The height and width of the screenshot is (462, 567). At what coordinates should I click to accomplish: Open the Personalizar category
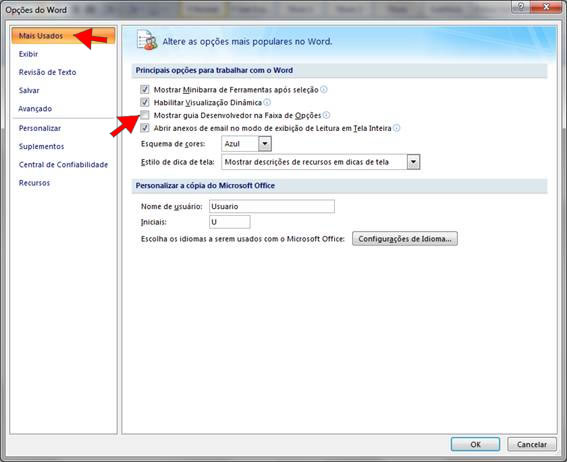coord(40,128)
